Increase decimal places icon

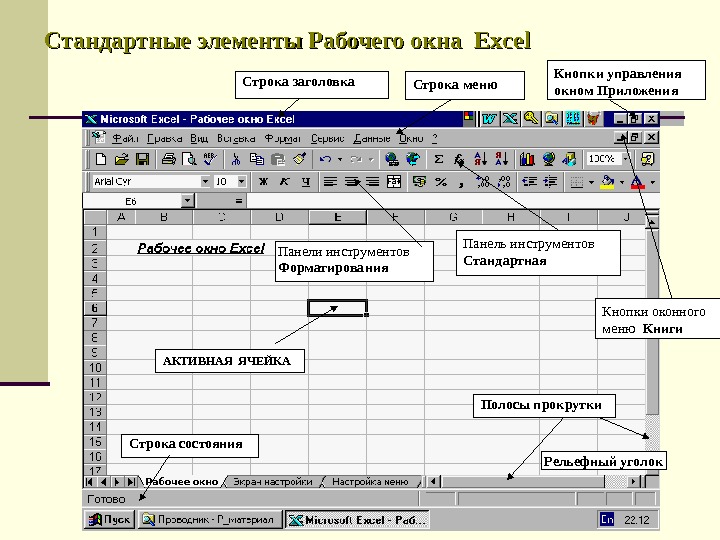pyautogui.click(x=483, y=182)
